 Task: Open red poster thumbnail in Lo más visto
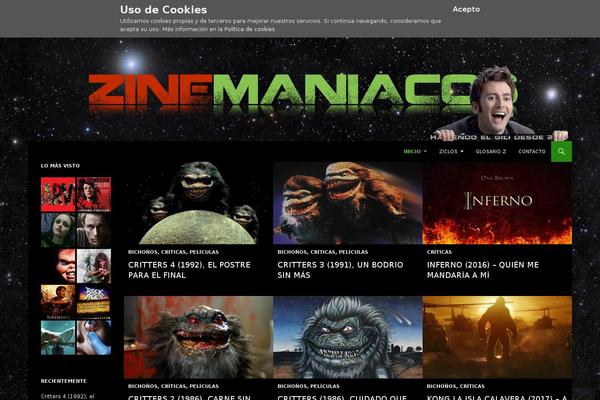point(58,194)
